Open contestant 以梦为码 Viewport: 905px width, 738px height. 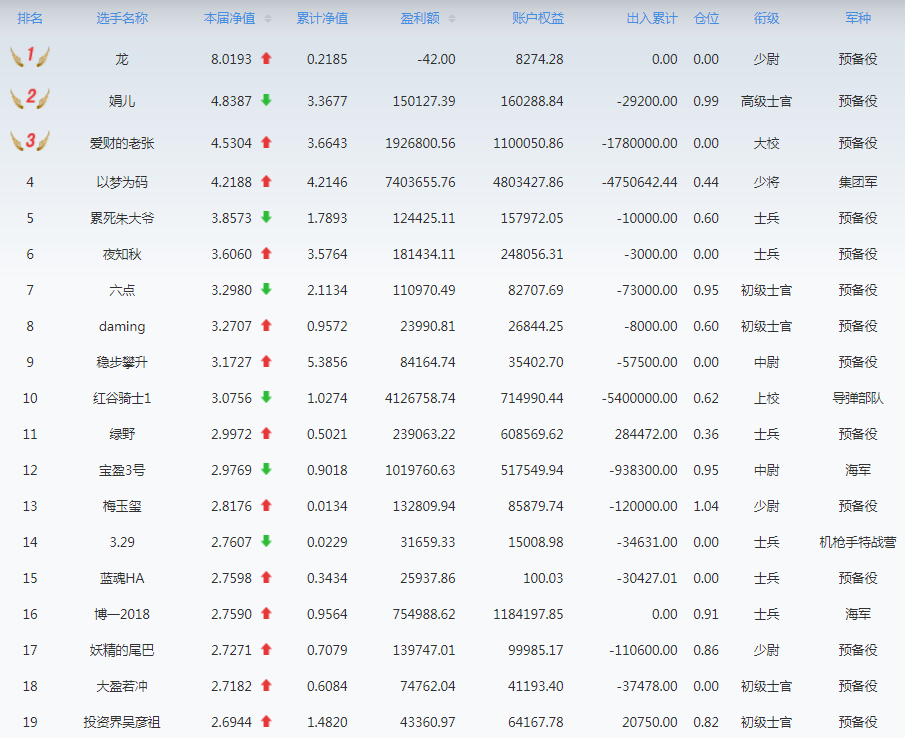click(x=122, y=182)
